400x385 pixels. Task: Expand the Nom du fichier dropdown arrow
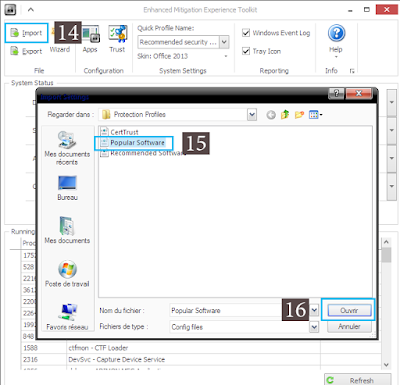(314, 310)
